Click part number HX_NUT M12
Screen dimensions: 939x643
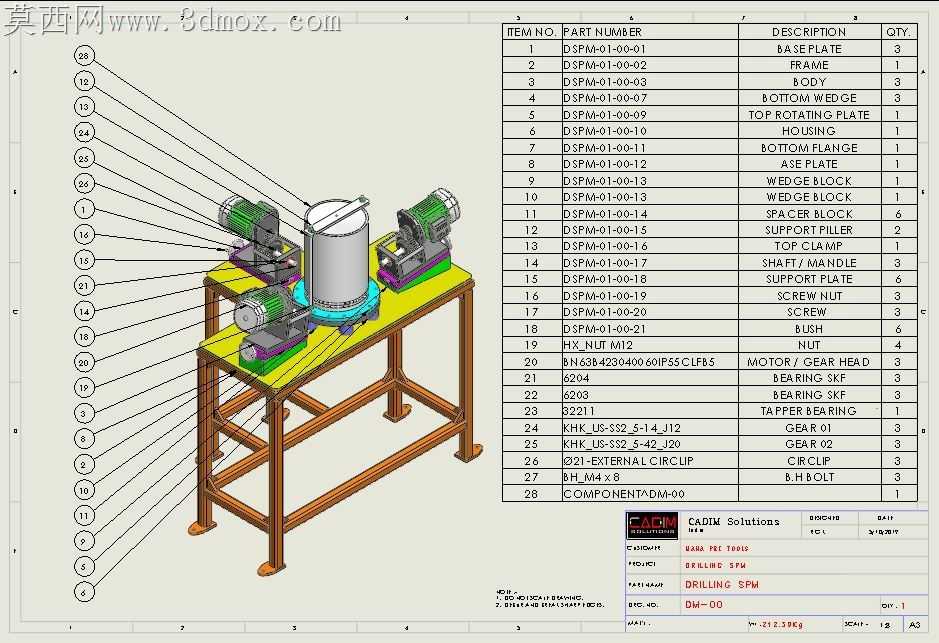(x=650, y=345)
